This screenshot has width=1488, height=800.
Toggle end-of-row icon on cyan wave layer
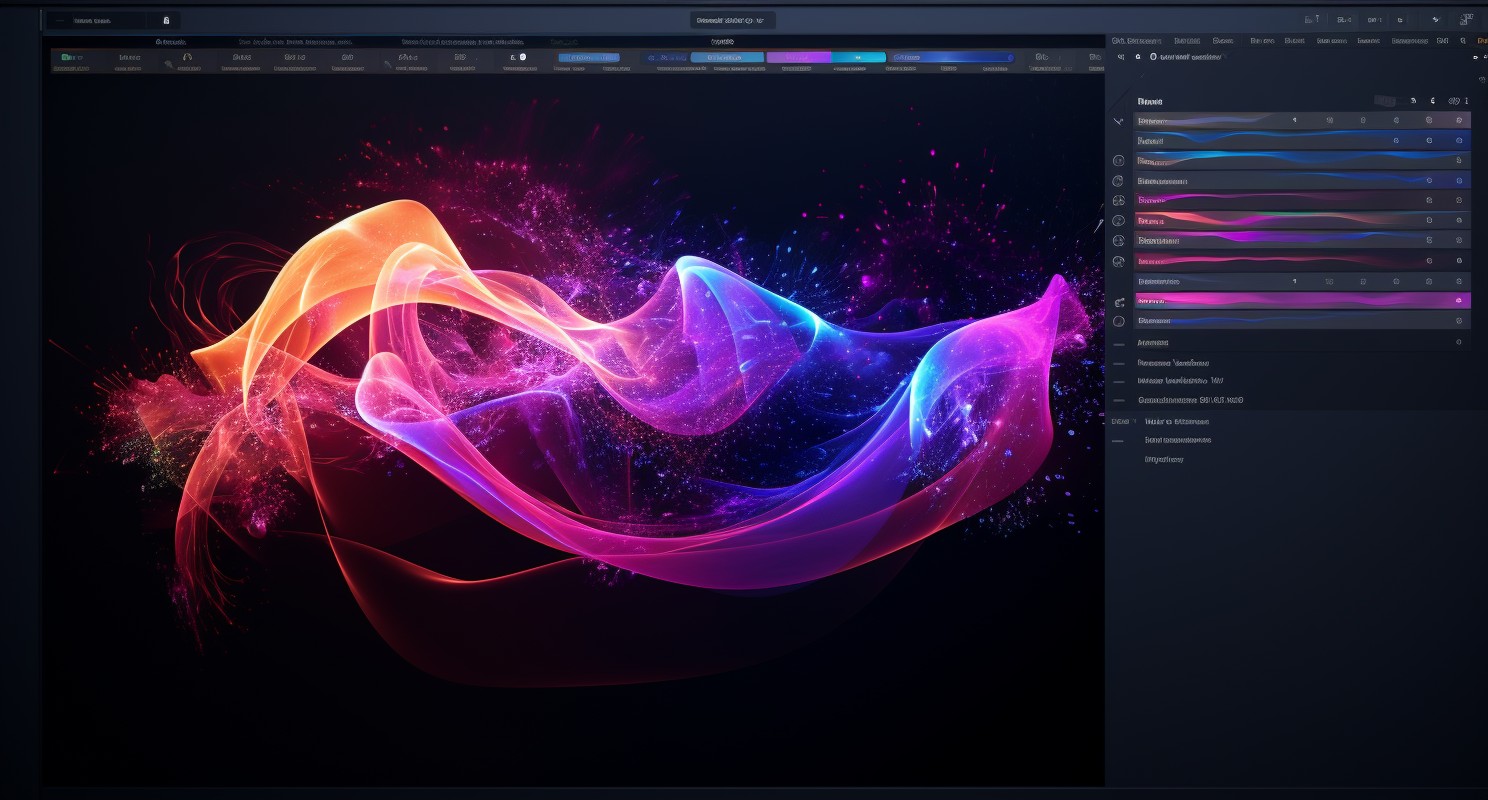coord(1458,160)
